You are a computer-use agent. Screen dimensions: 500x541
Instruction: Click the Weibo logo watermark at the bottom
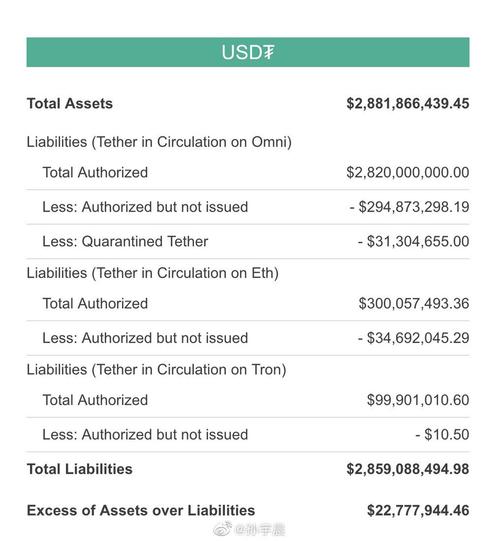pyautogui.click(x=223, y=528)
